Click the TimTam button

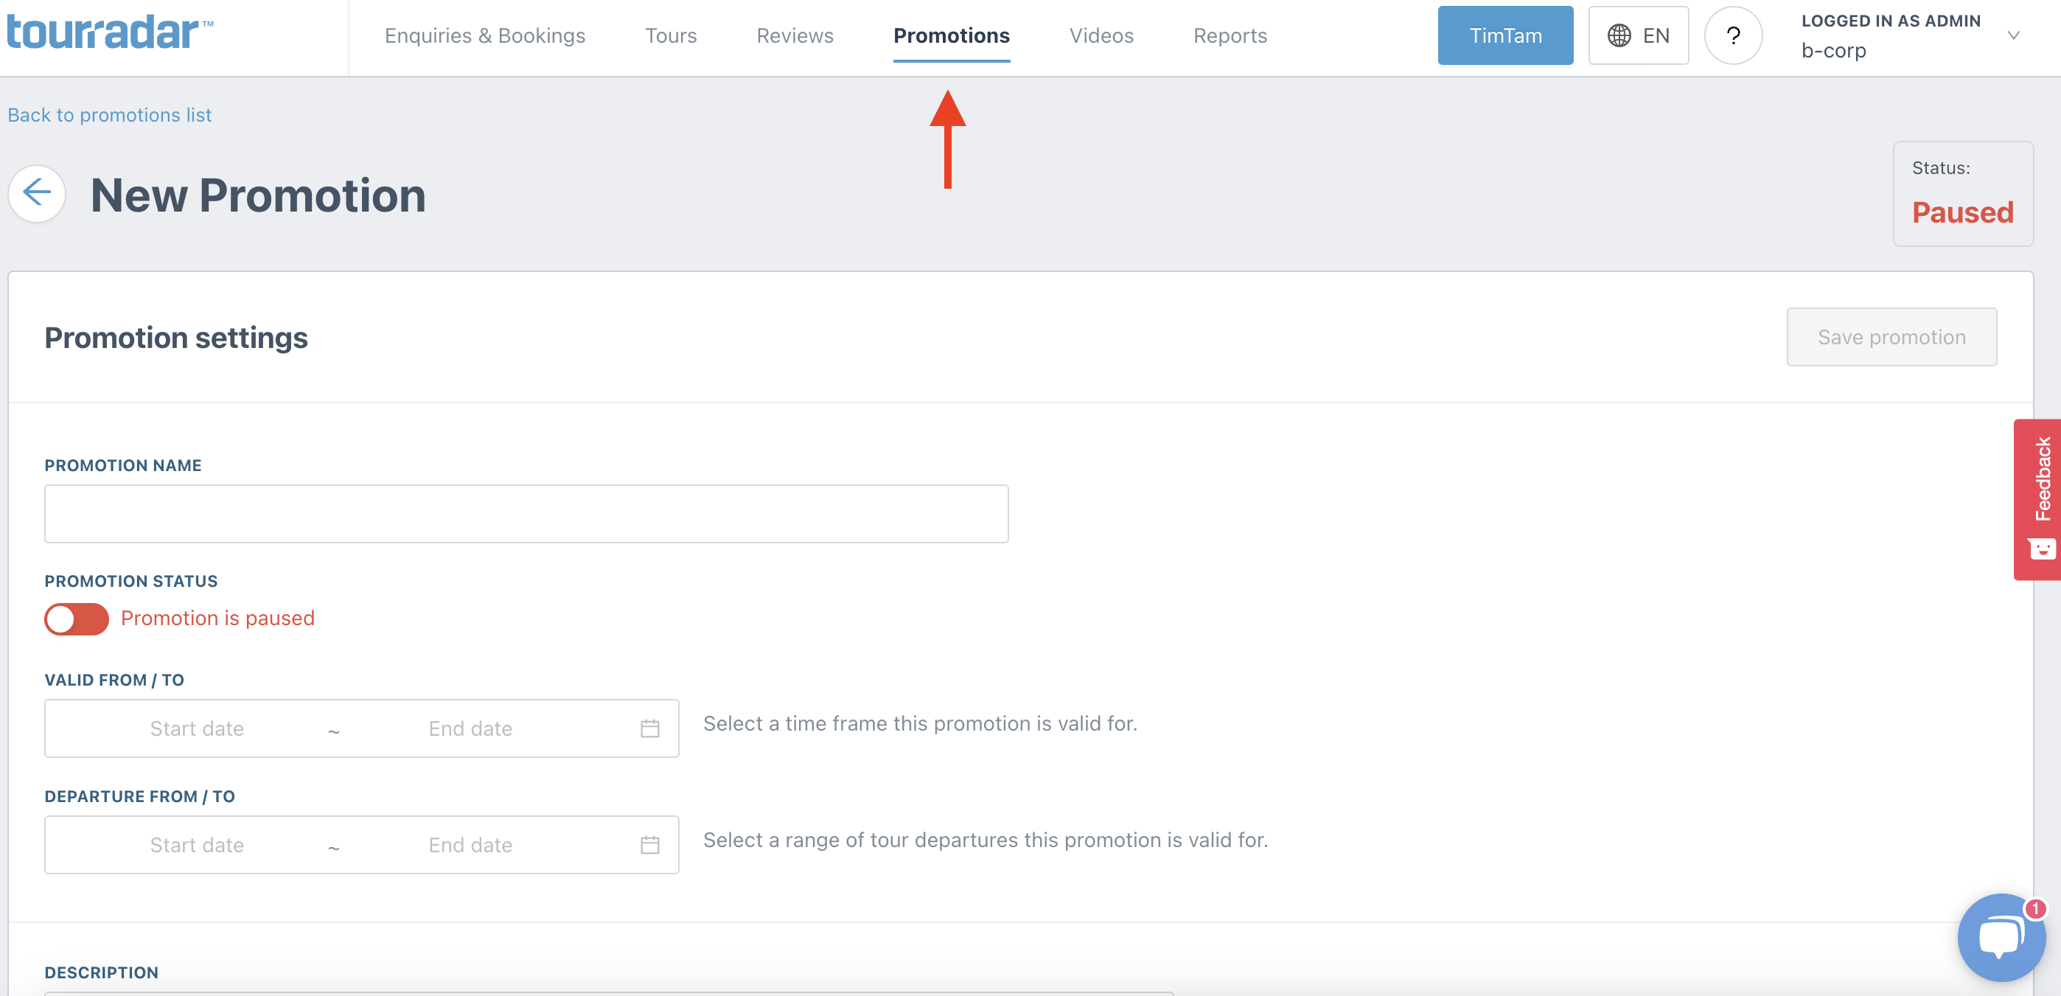point(1504,35)
